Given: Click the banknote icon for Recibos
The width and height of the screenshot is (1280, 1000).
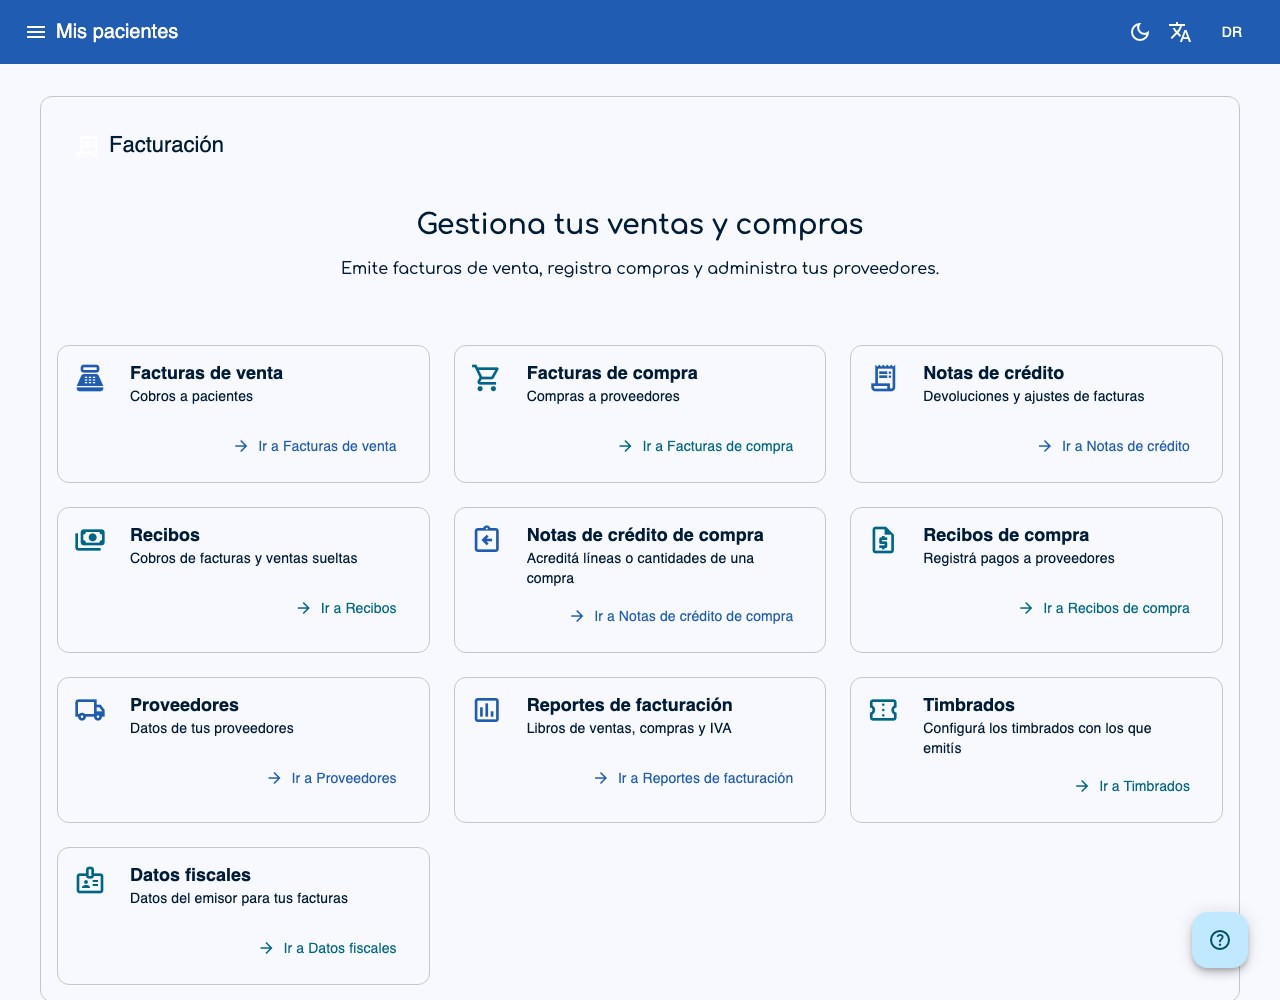Looking at the screenshot, I should coord(90,540).
